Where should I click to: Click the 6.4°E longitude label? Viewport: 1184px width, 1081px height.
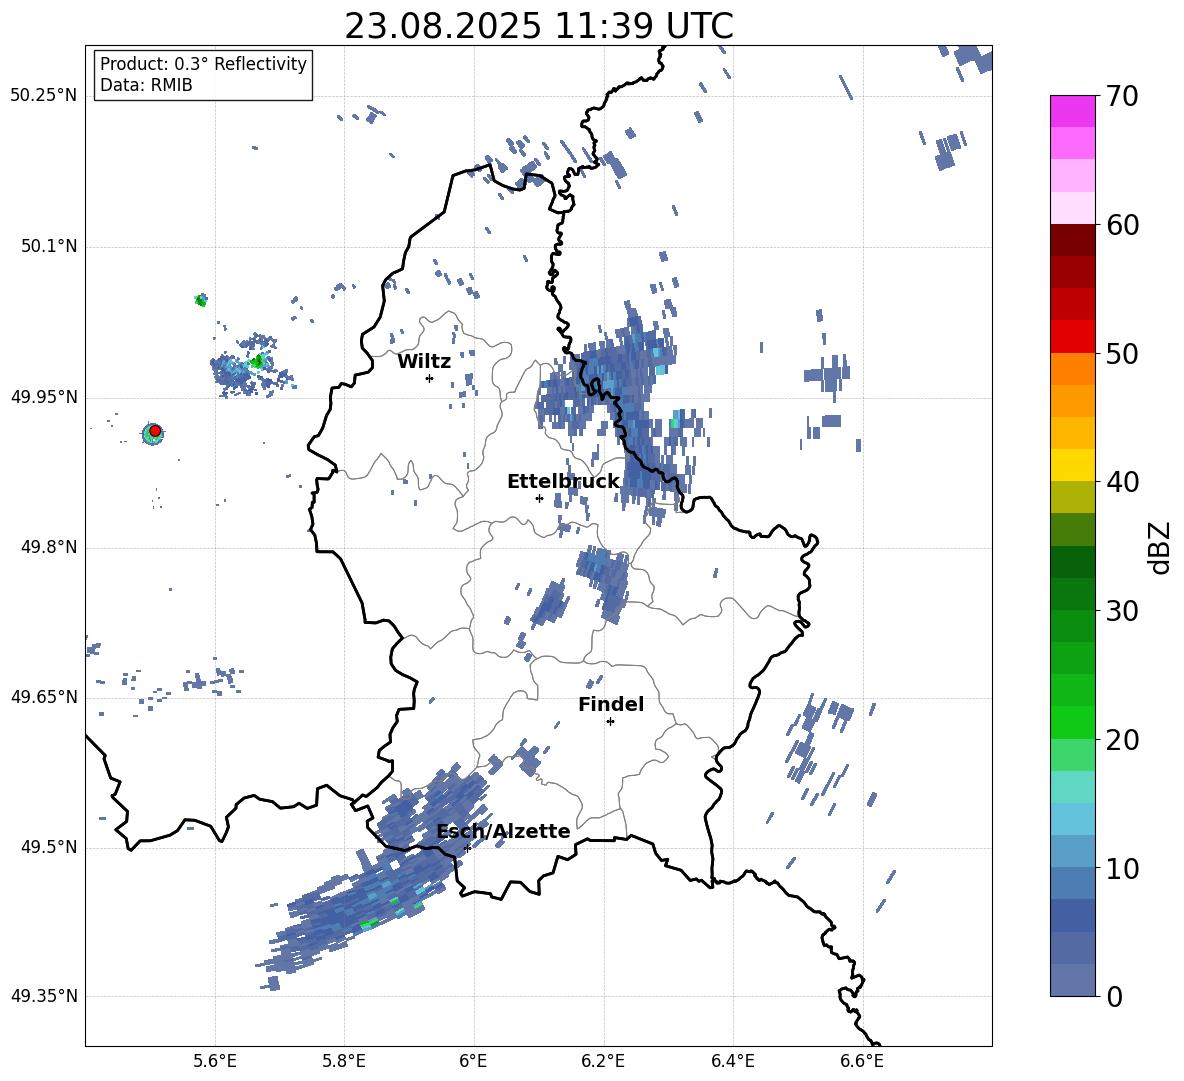point(732,1061)
